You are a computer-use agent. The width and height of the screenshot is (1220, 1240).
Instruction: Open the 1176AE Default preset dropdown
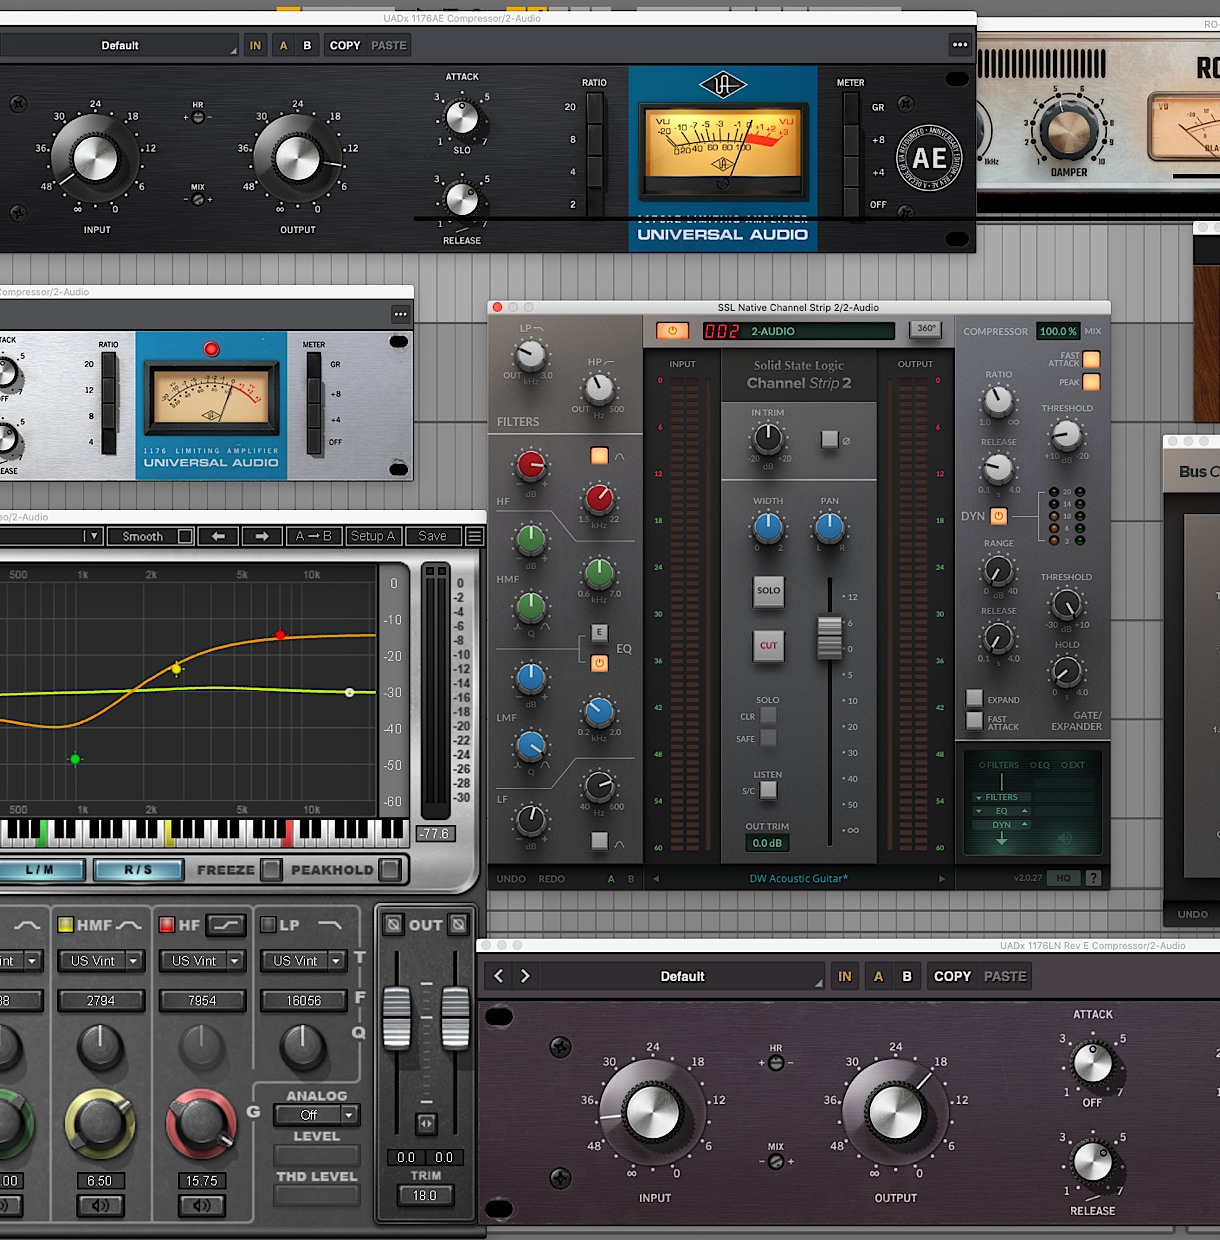point(120,45)
